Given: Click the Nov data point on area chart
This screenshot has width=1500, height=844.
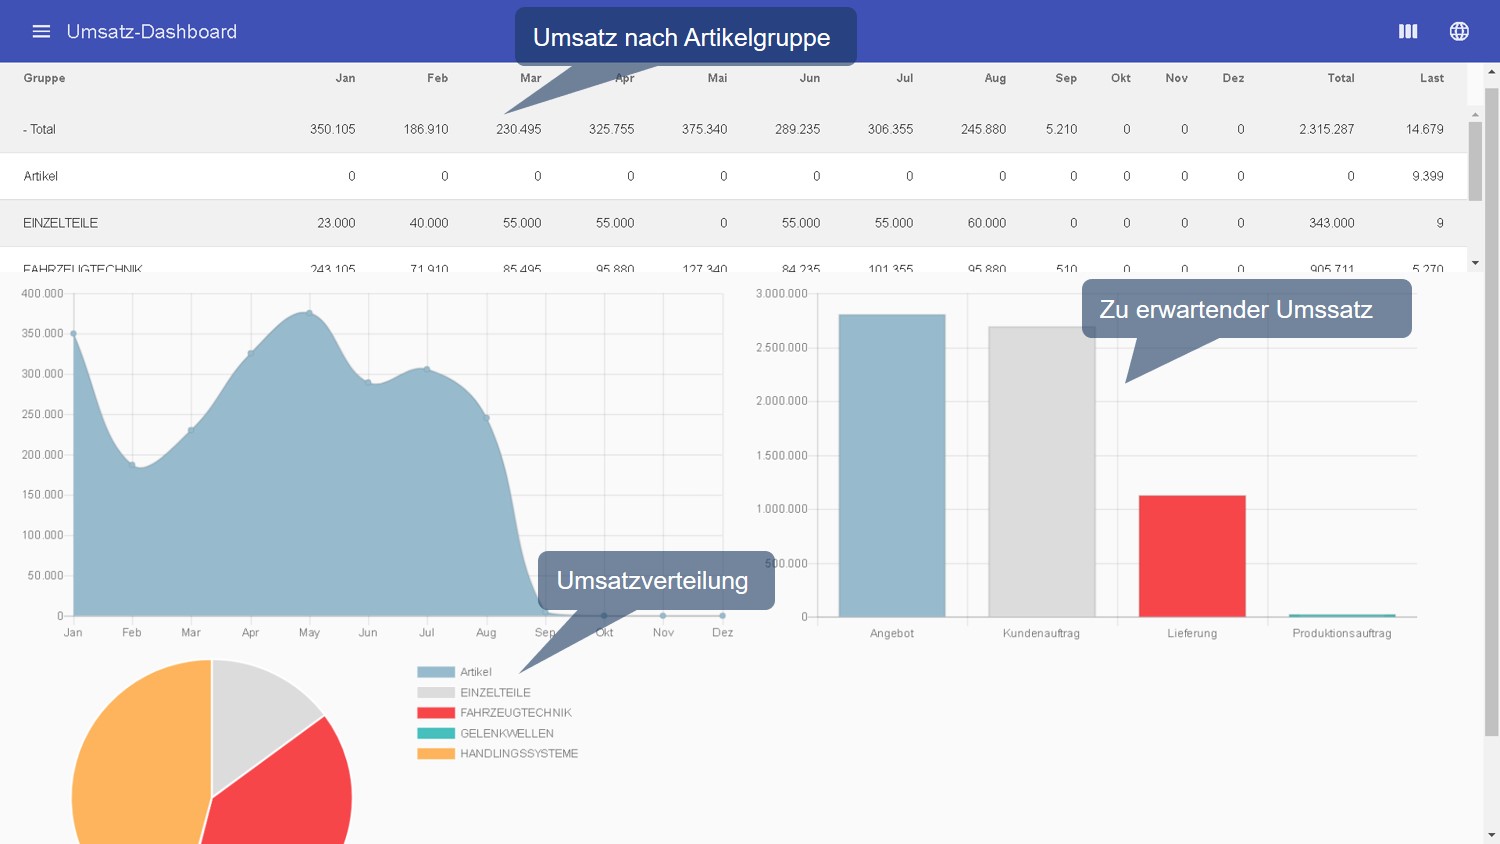Looking at the screenshot, I should tap(663, 615).
